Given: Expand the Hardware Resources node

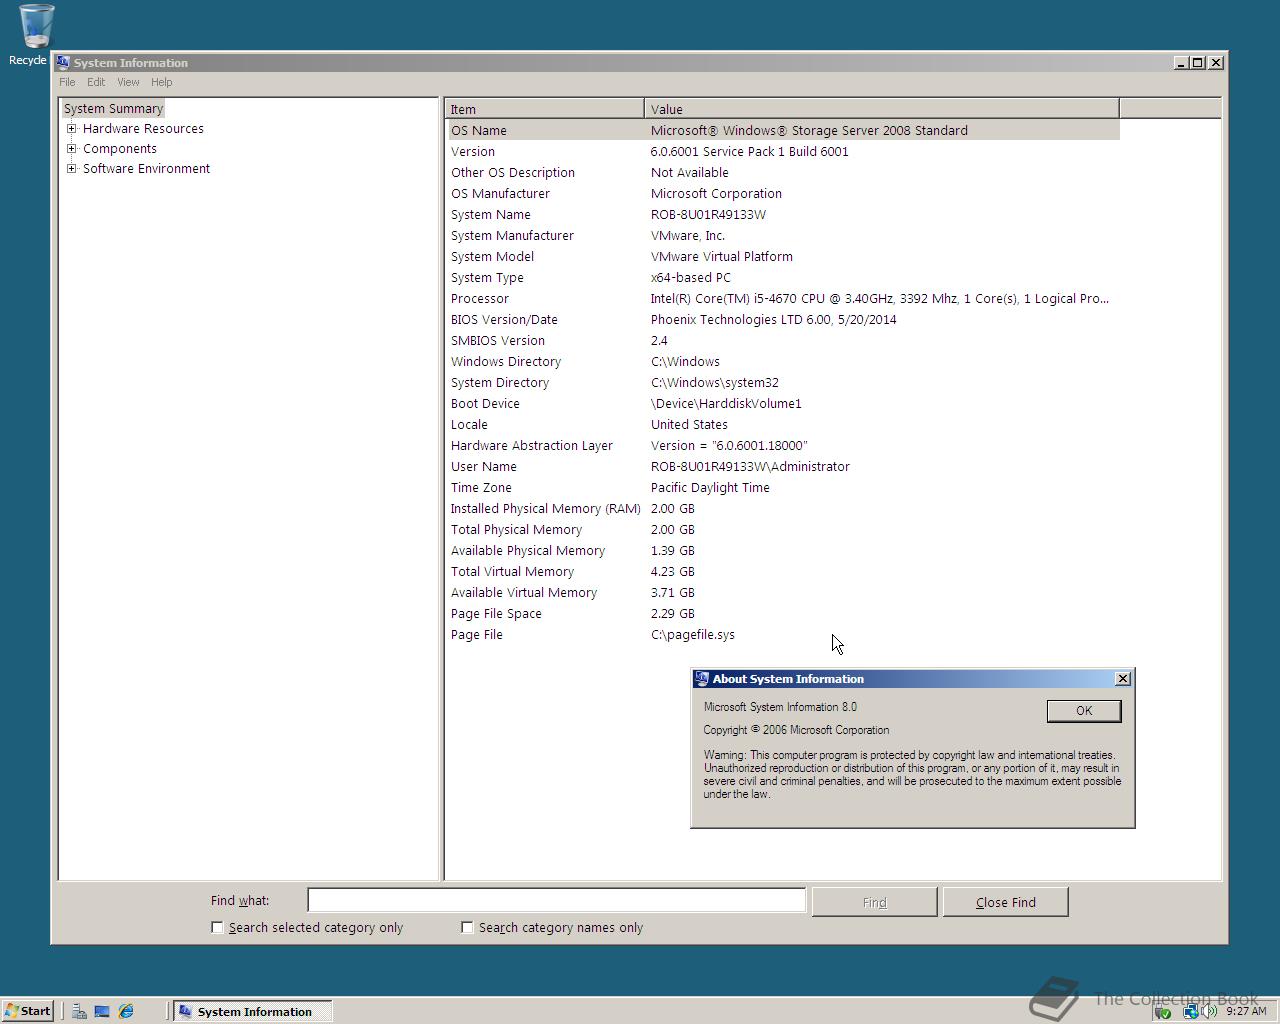Looking at the screenshot, I should click(x=72, y=128).
